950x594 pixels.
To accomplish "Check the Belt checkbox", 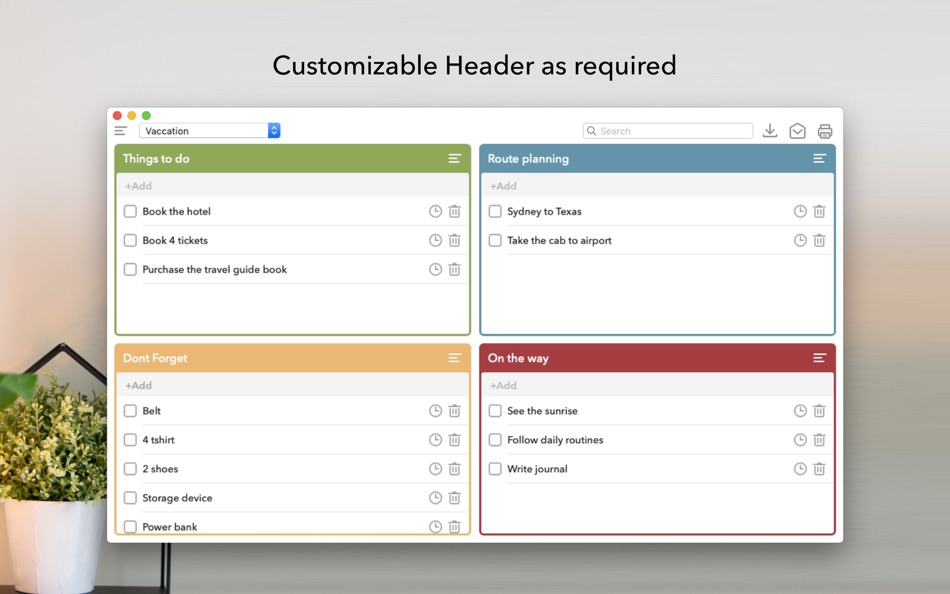I will point(130,411).
